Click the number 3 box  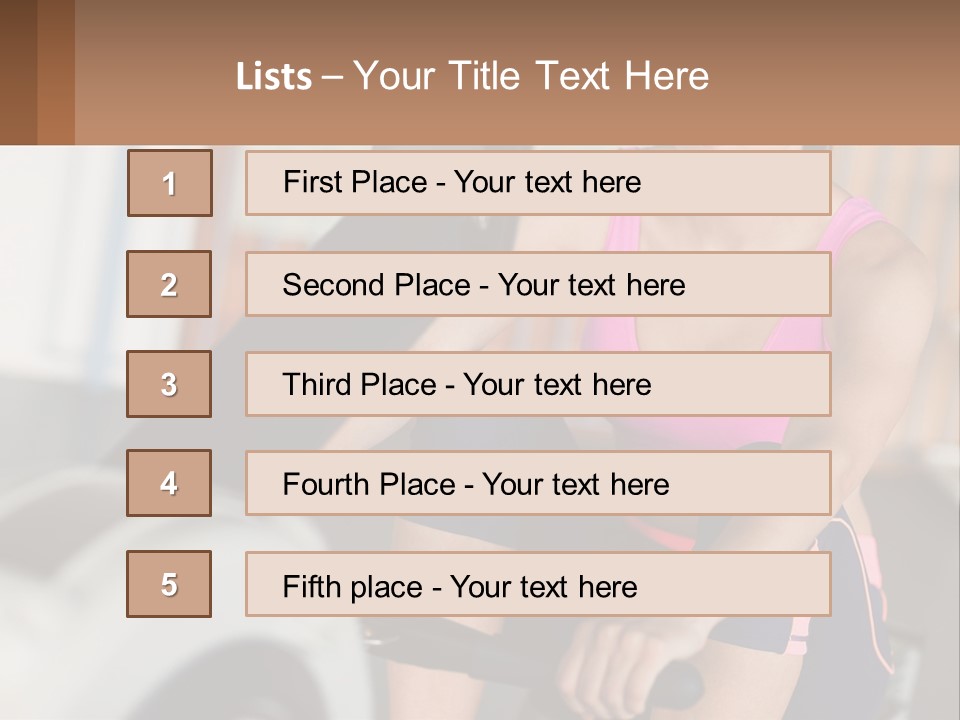click(x=169, y=384)
